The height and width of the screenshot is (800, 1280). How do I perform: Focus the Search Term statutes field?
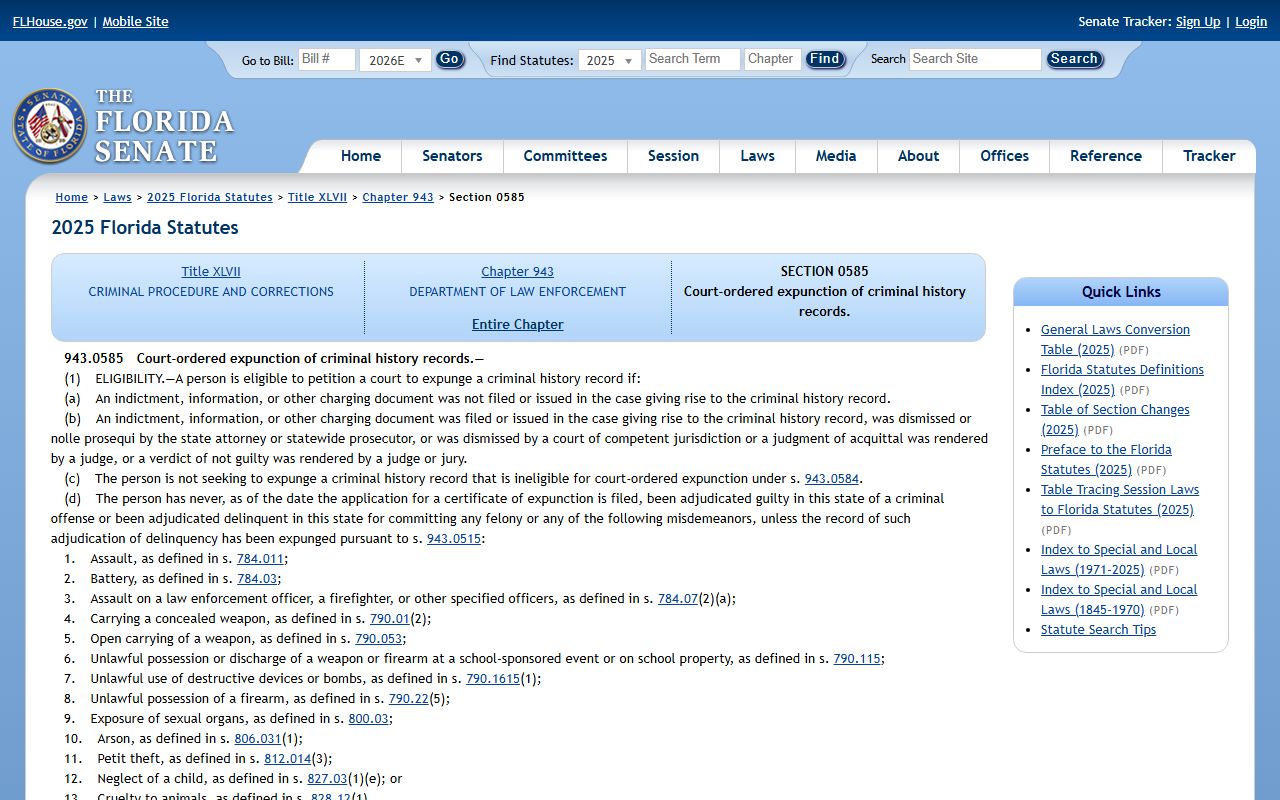pyautogui.click(x=693, y=59)
